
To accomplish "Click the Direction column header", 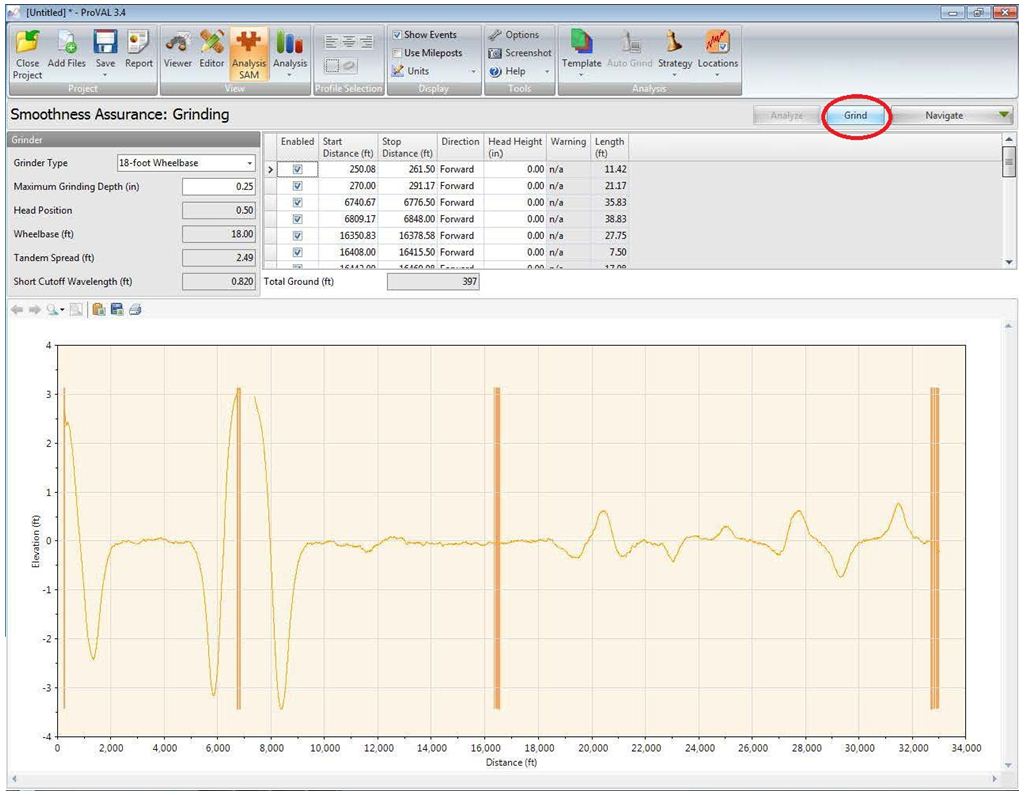I will tap(460, 147).
